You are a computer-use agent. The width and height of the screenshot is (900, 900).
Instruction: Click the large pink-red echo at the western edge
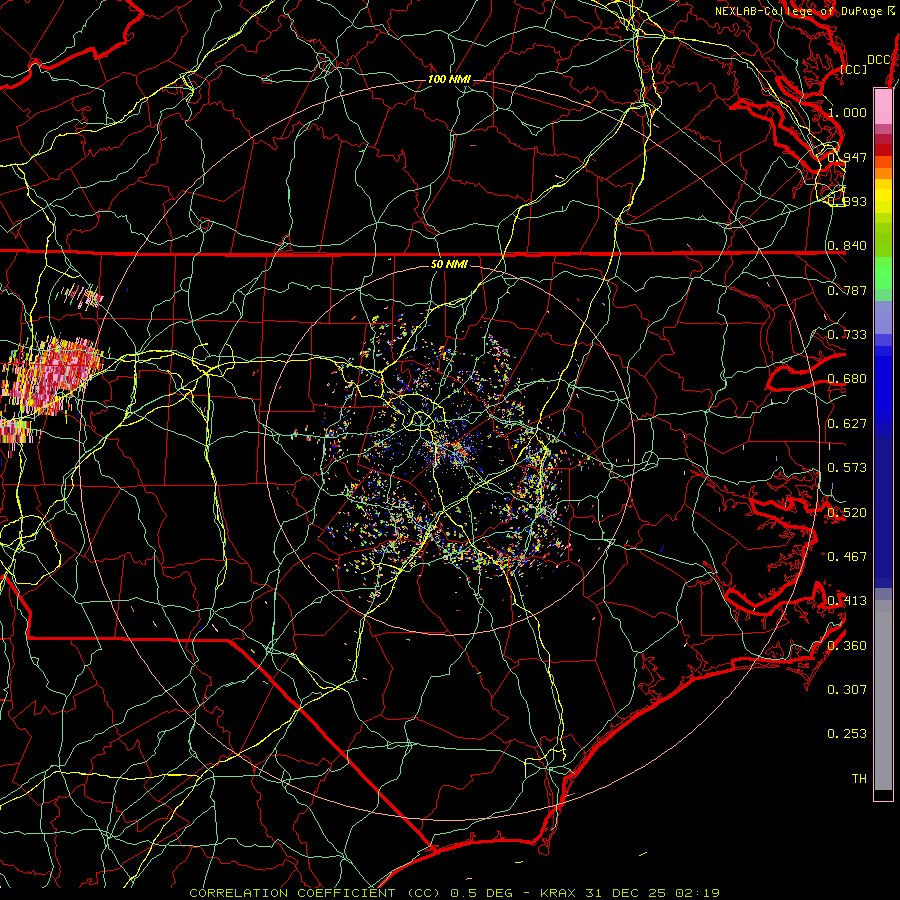click(52, 376)
